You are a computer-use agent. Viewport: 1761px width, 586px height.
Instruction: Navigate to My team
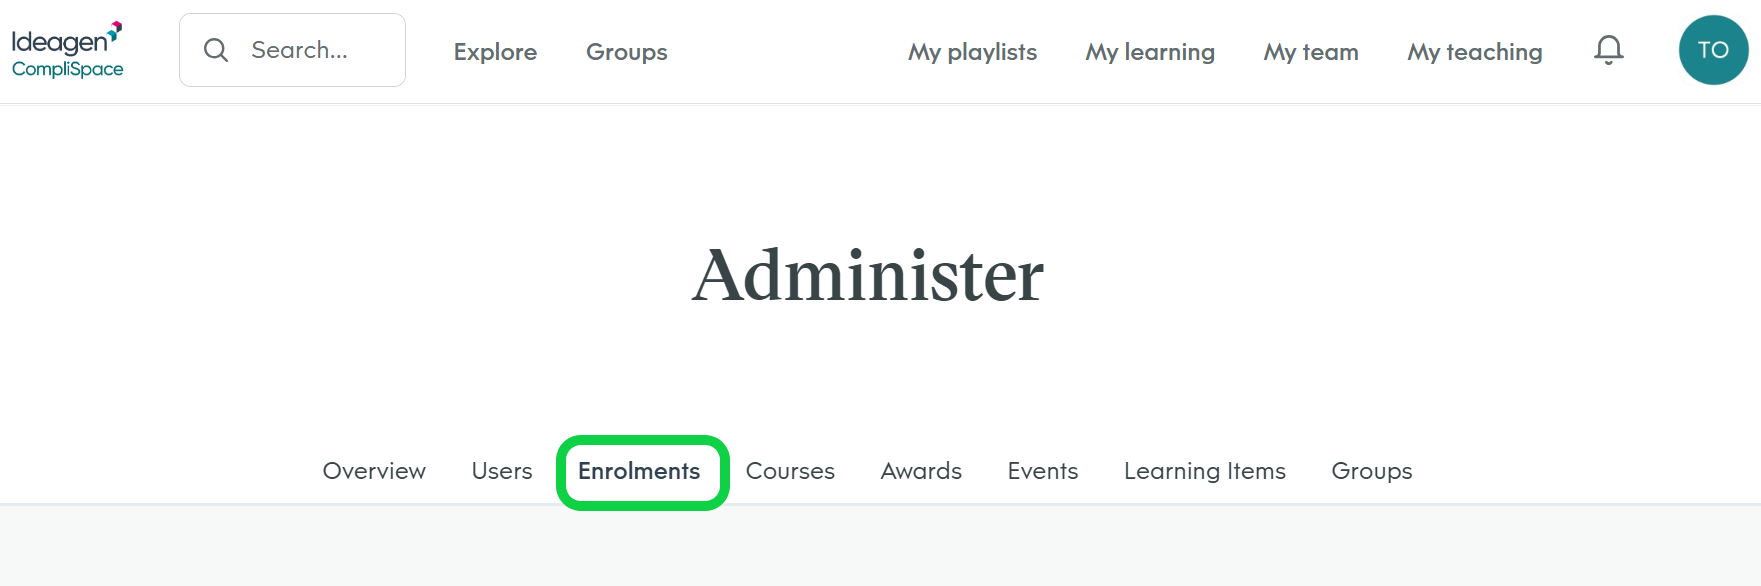(x=1310, y=52)
